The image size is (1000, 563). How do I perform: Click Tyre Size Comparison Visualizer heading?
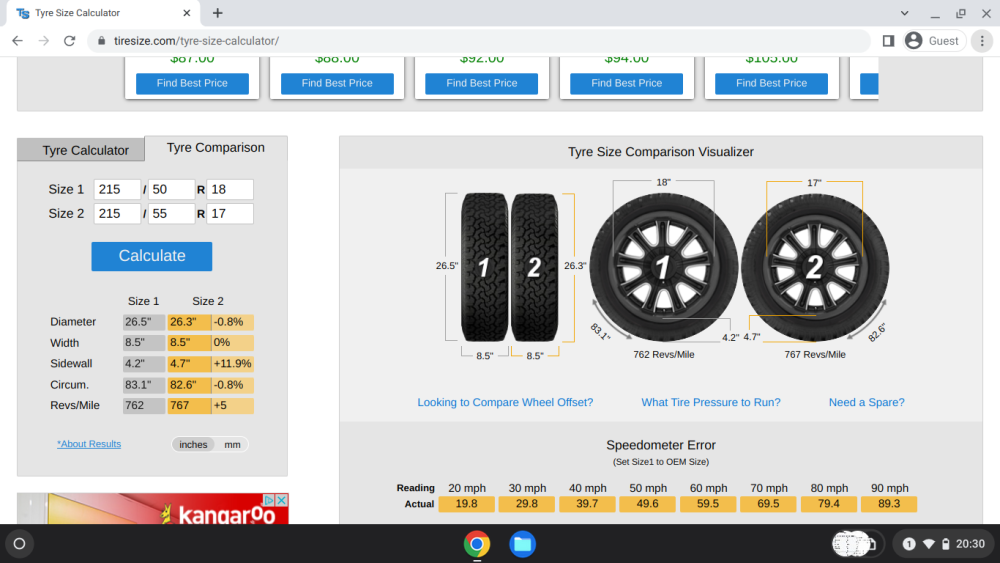point(661,152)
